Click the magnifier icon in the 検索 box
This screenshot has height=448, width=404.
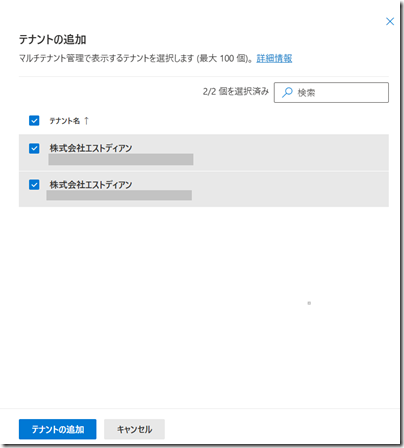(287, 92)
